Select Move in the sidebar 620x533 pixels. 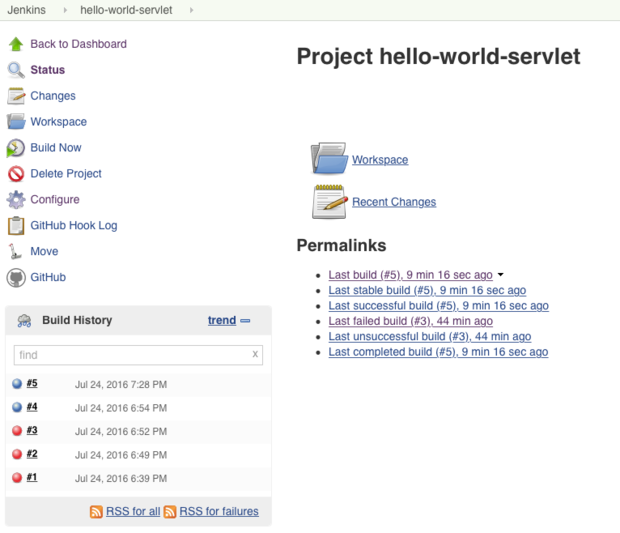(44, 251)
